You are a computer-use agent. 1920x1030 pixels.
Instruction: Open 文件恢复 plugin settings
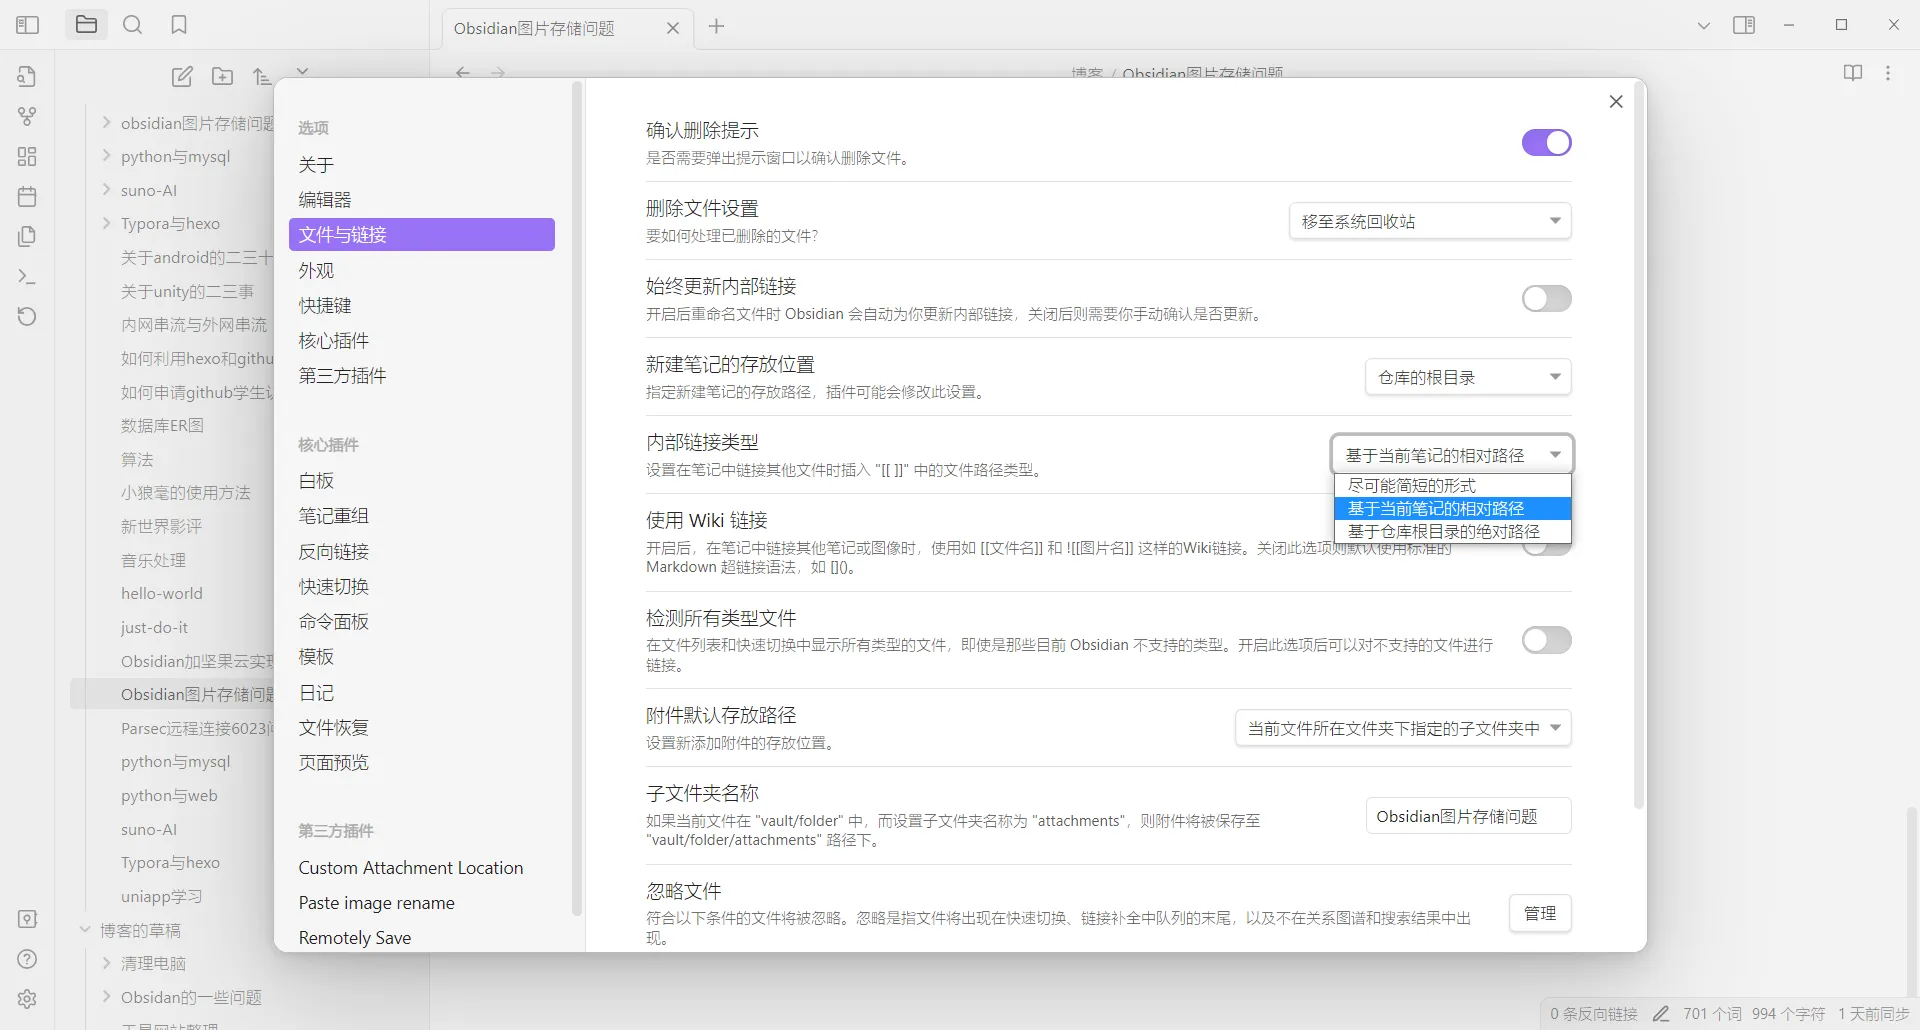[421, 727]
